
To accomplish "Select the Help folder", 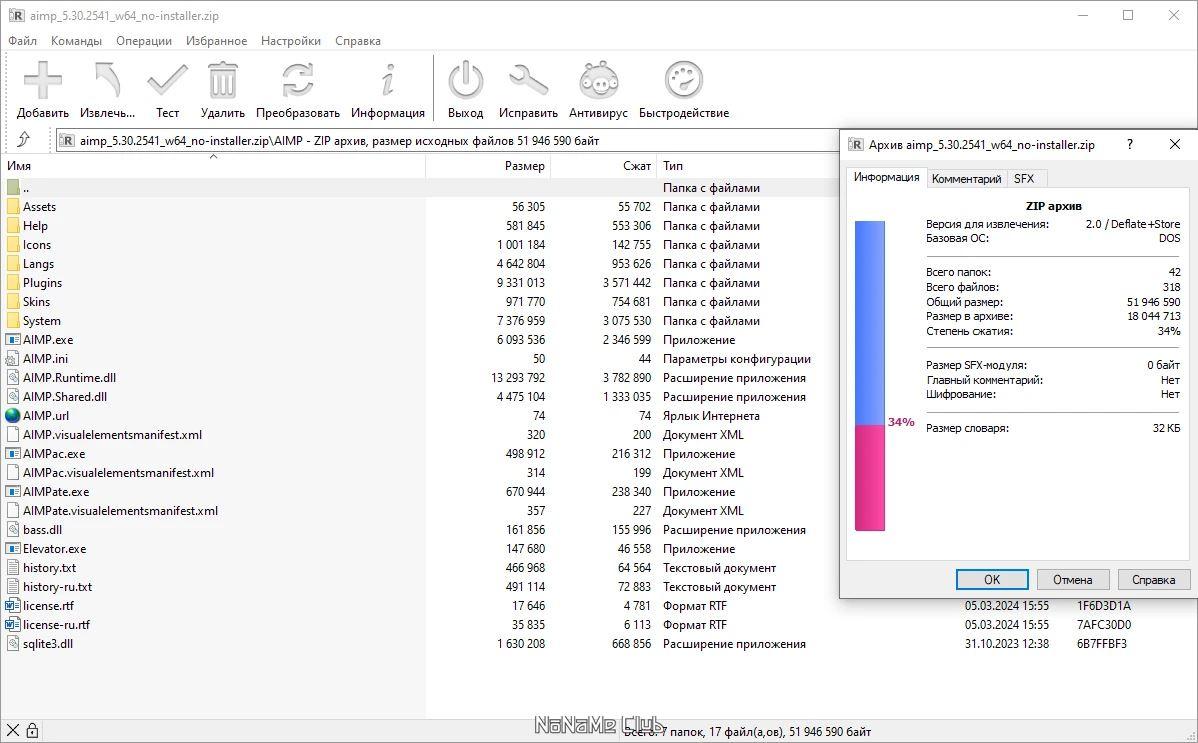I will (x=35, y=225).
